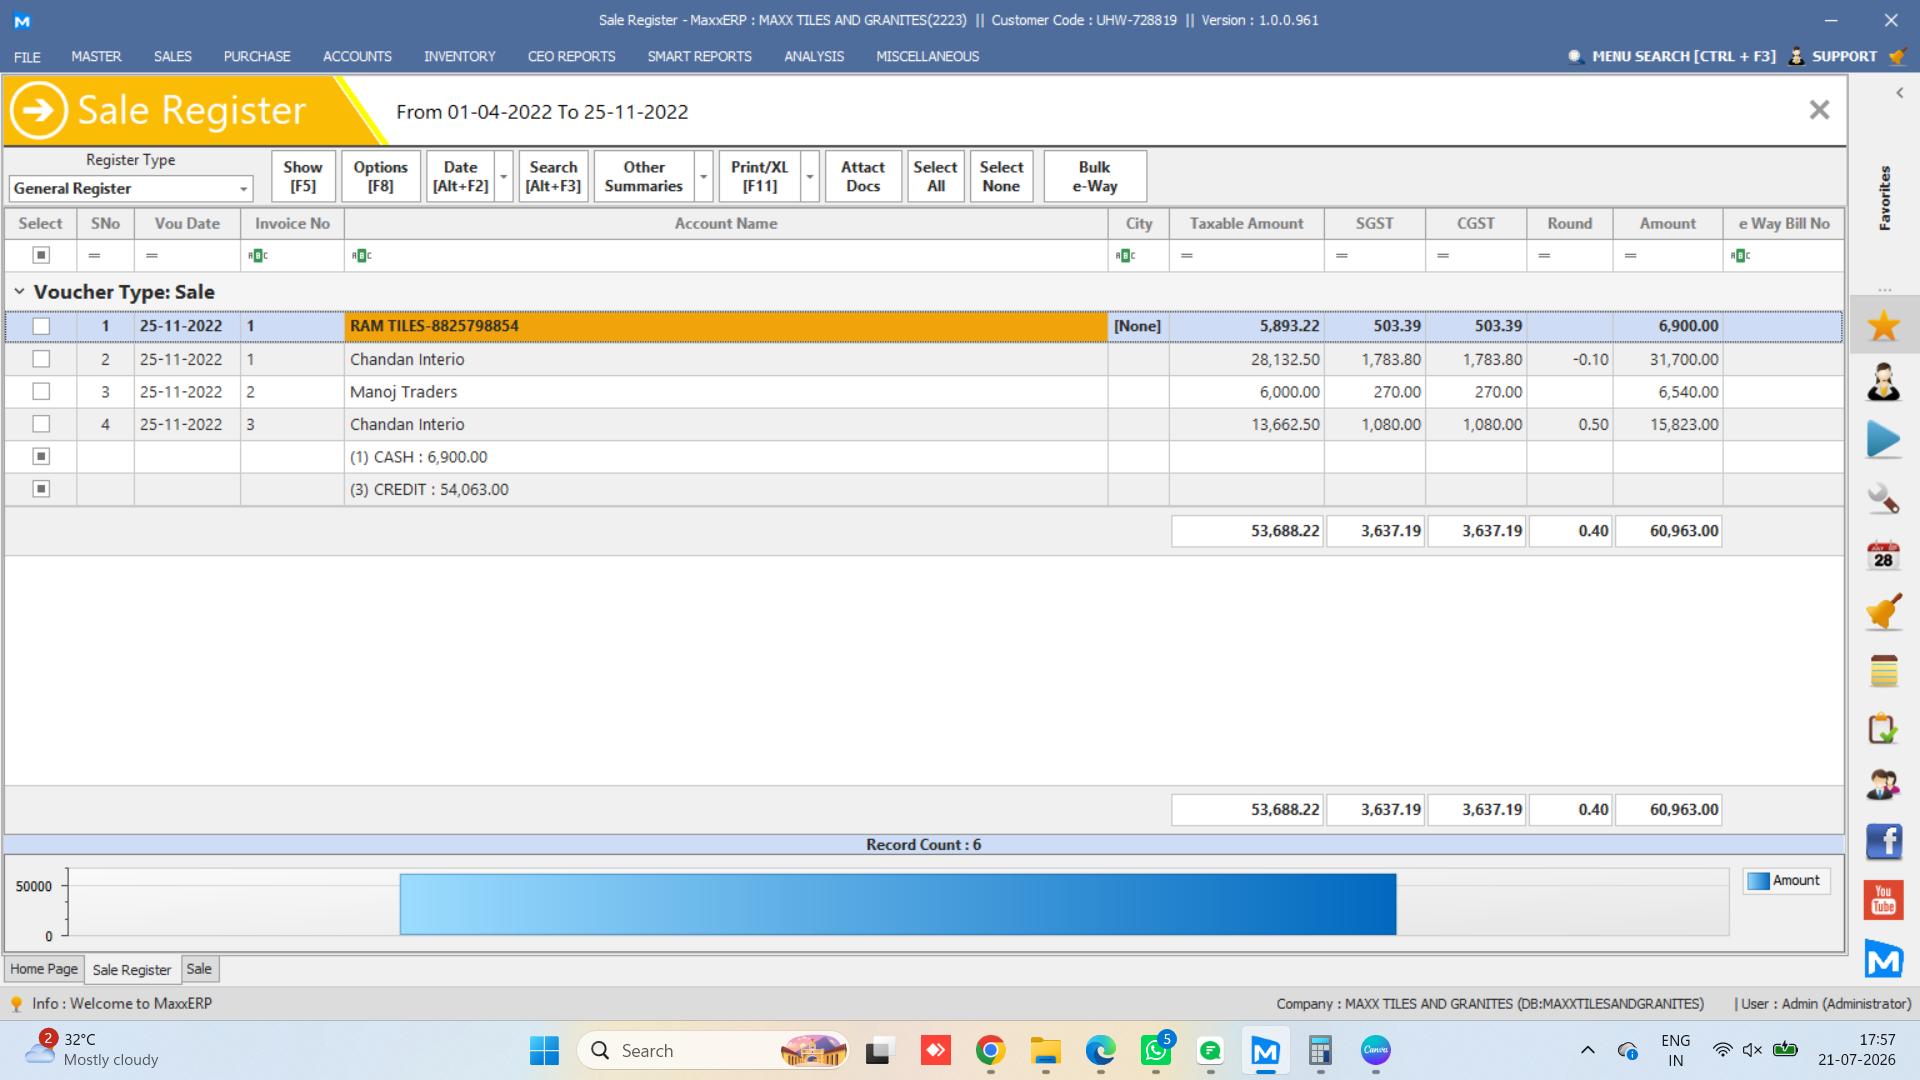The height and width of the screenshot is (1080, 1920).
Task: Tick the checkbox for Manoj Traders row
Action: point(41,391)
